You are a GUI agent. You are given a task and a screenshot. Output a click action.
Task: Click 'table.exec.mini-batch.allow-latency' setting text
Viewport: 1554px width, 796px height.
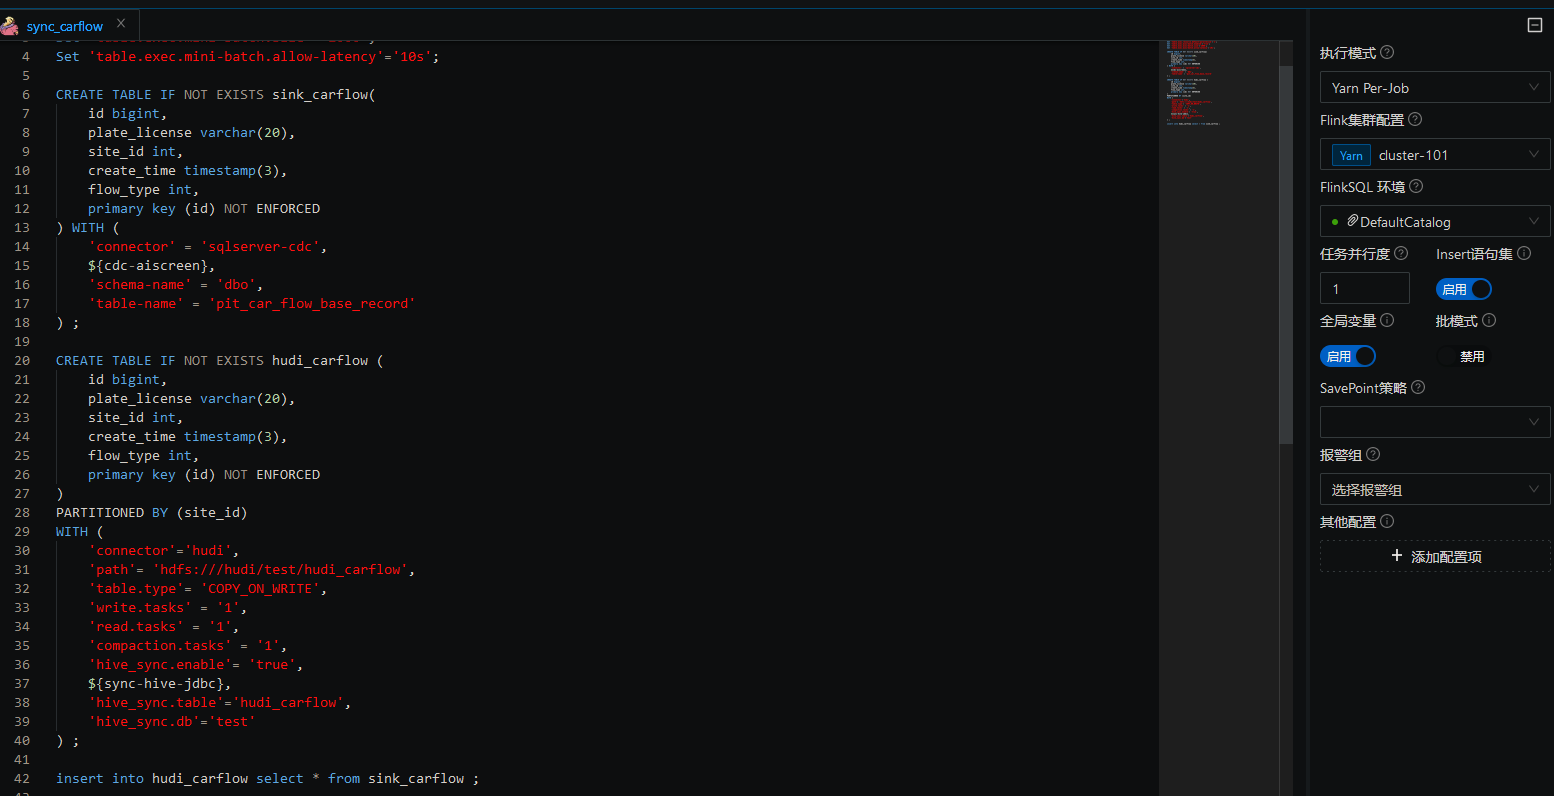236,56
